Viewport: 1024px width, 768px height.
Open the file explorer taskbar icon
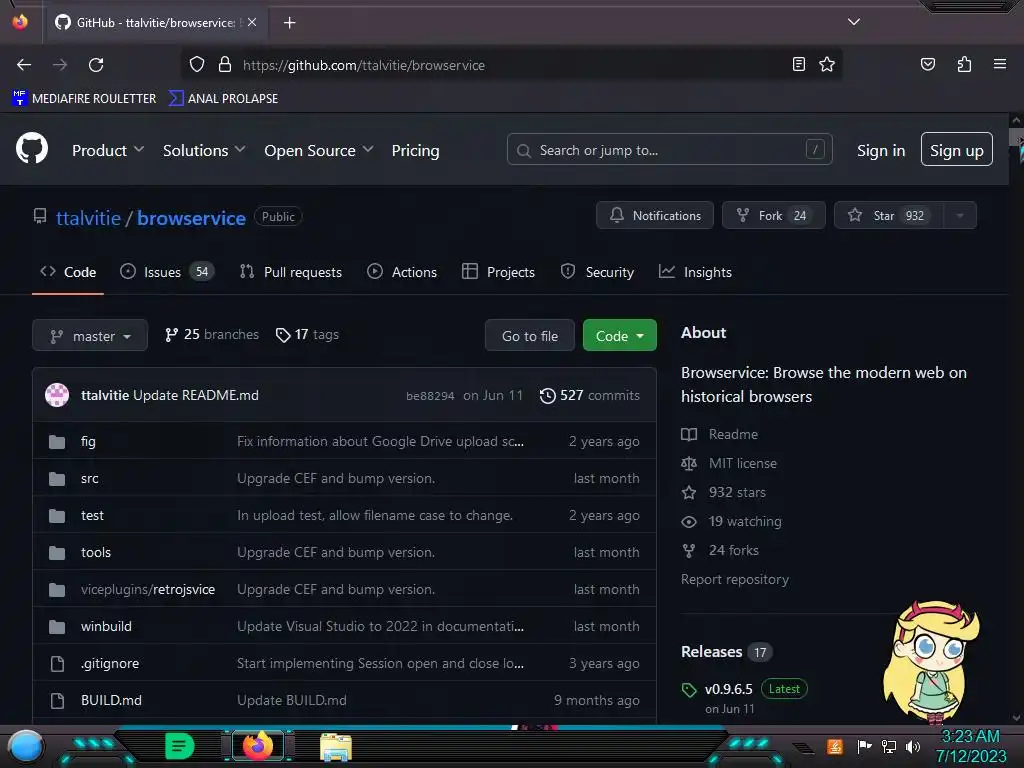tap(336, 747)
